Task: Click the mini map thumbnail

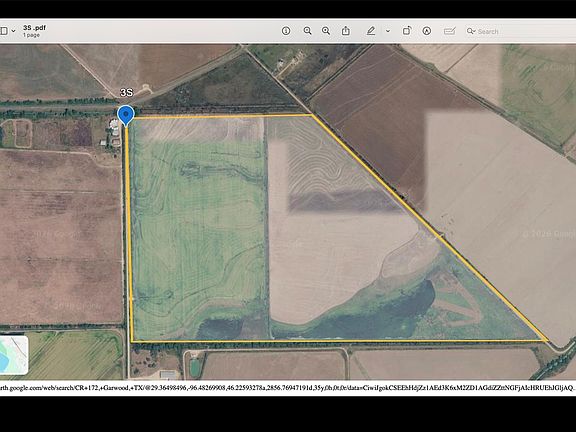Action: pyautogui.click(x=14, y=355)
